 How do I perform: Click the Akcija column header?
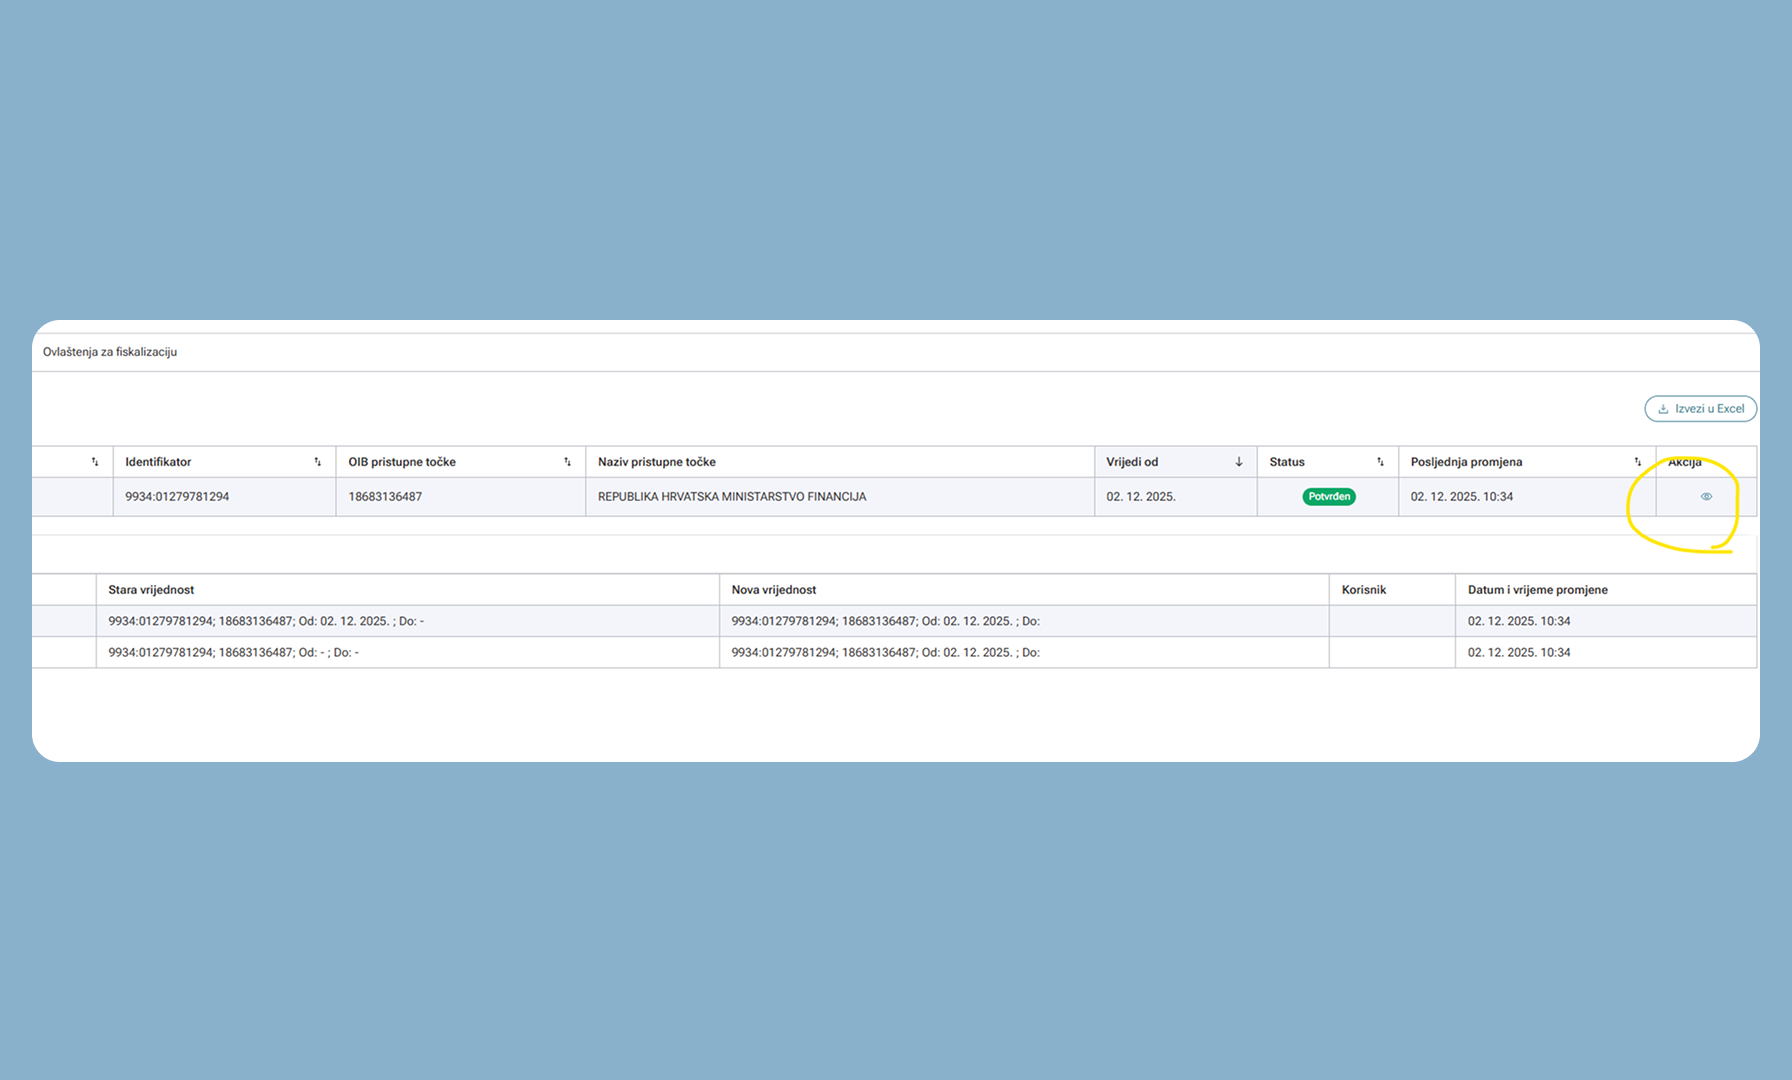pyautogui.click(x=1685, y=462)
